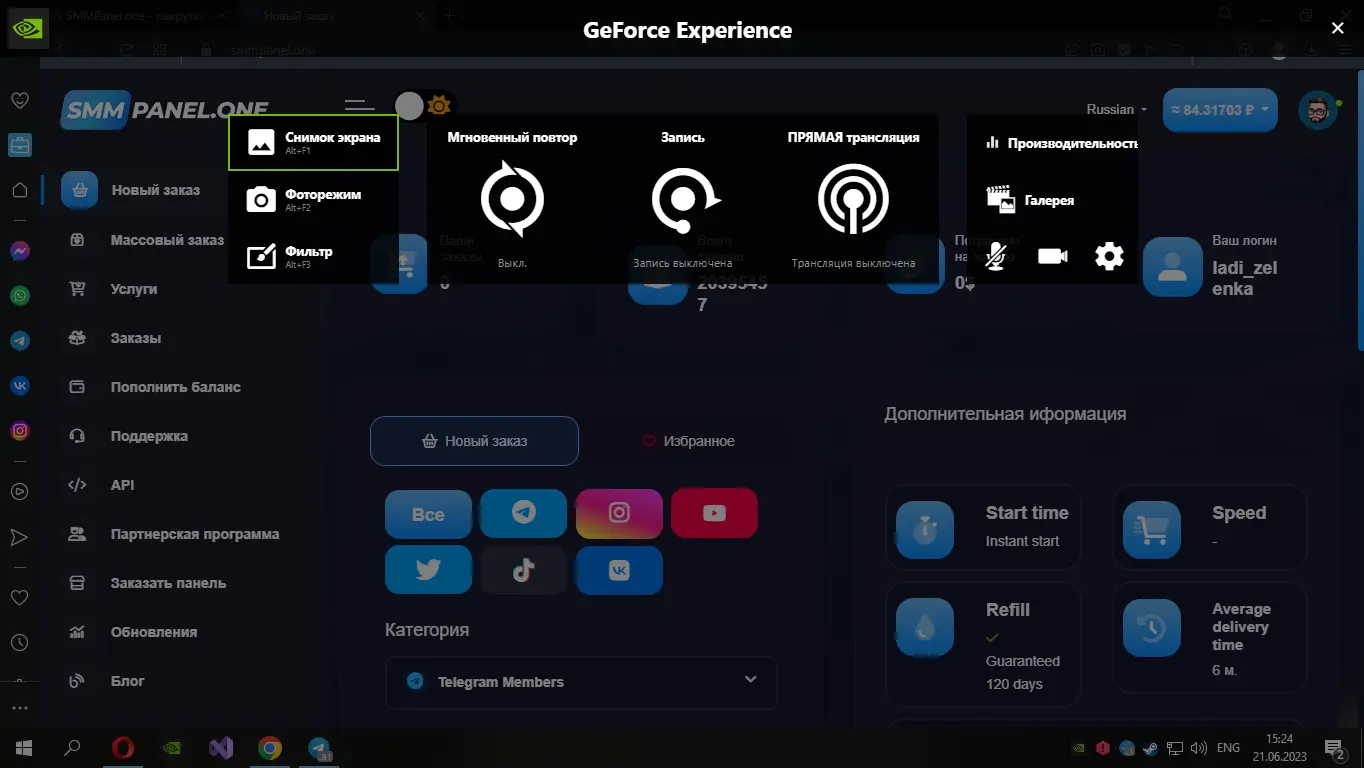The height and width of the screenshot is (768, 1364).
Task: Open GeForce Experience settings gear
Action: click(x=1109, y=256)
